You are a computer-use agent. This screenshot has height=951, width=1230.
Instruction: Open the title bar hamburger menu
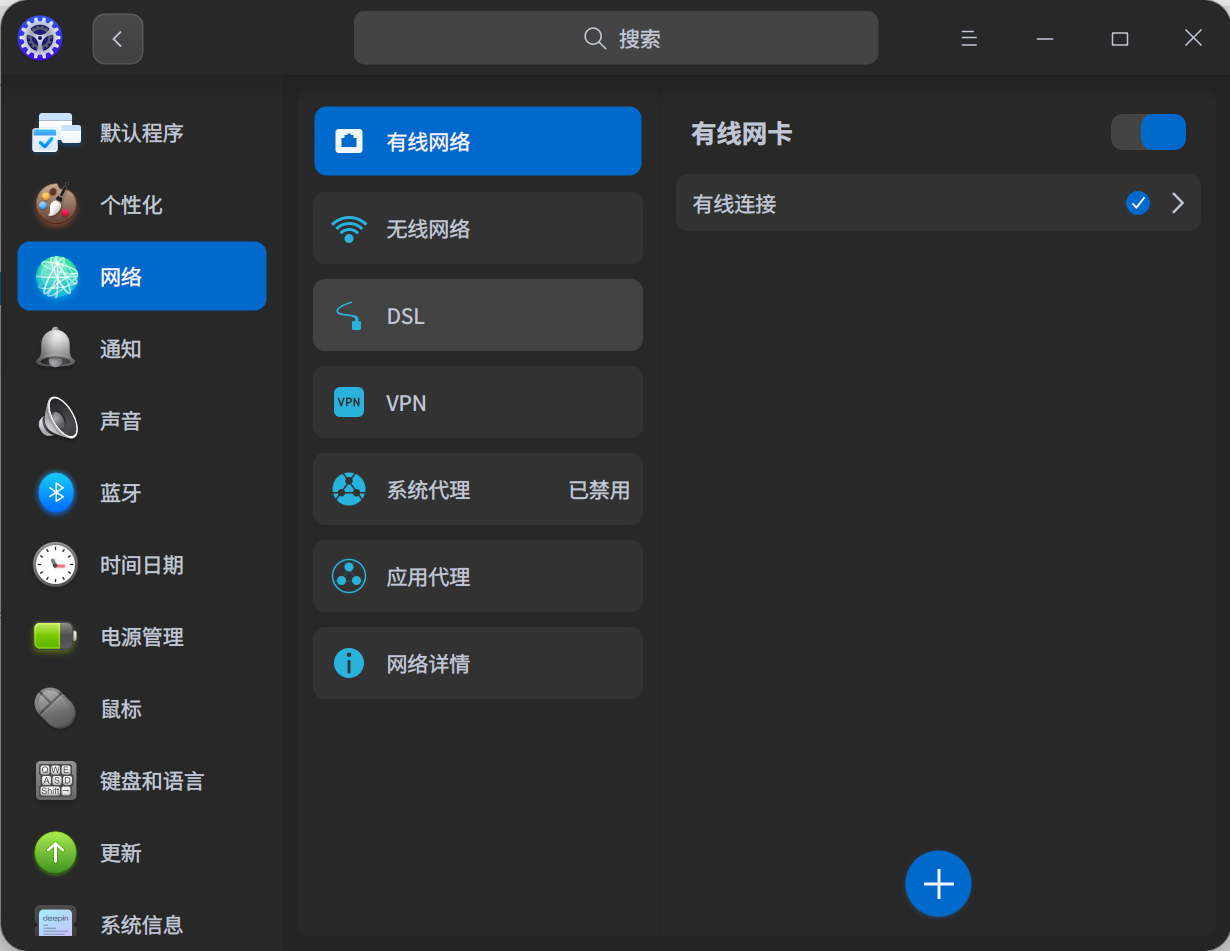tap(968, 38)
